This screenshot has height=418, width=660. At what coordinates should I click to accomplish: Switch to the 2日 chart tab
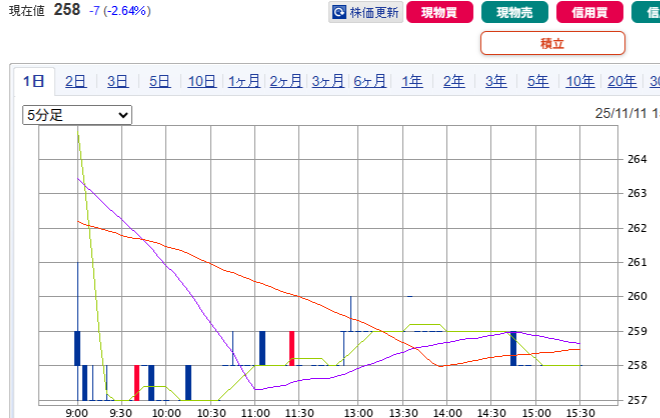click(76, 82)
